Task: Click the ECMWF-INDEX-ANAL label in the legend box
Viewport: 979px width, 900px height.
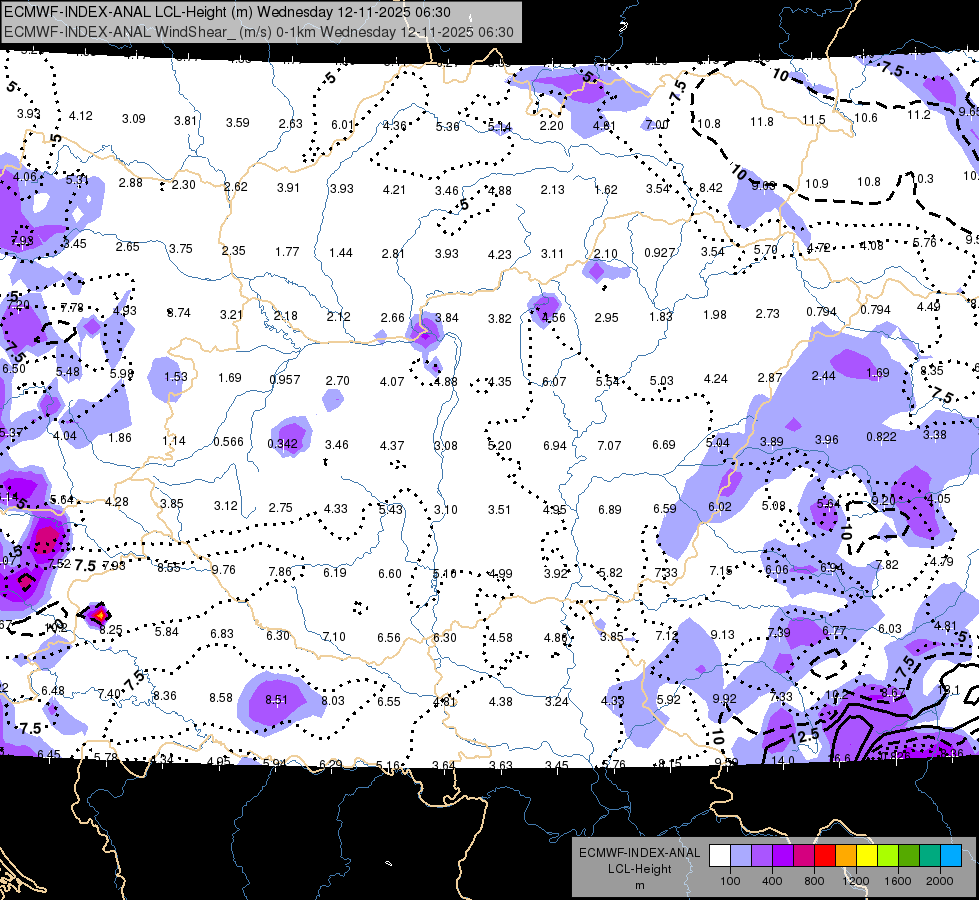Action: [639, 853]
